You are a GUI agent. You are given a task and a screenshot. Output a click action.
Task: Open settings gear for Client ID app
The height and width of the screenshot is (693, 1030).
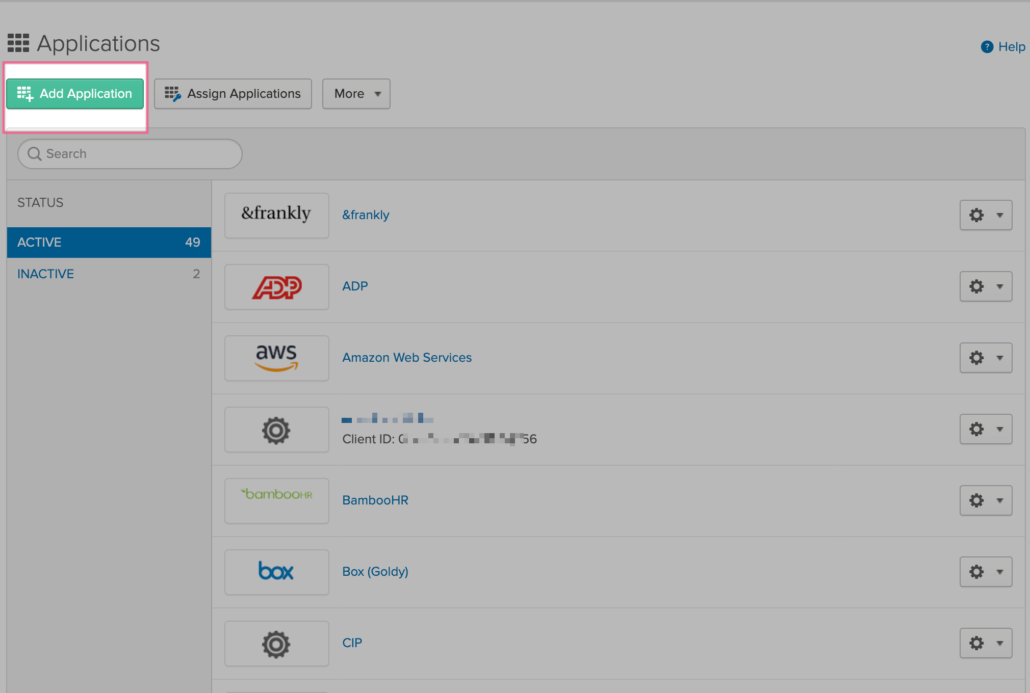(x=985, y=429)
